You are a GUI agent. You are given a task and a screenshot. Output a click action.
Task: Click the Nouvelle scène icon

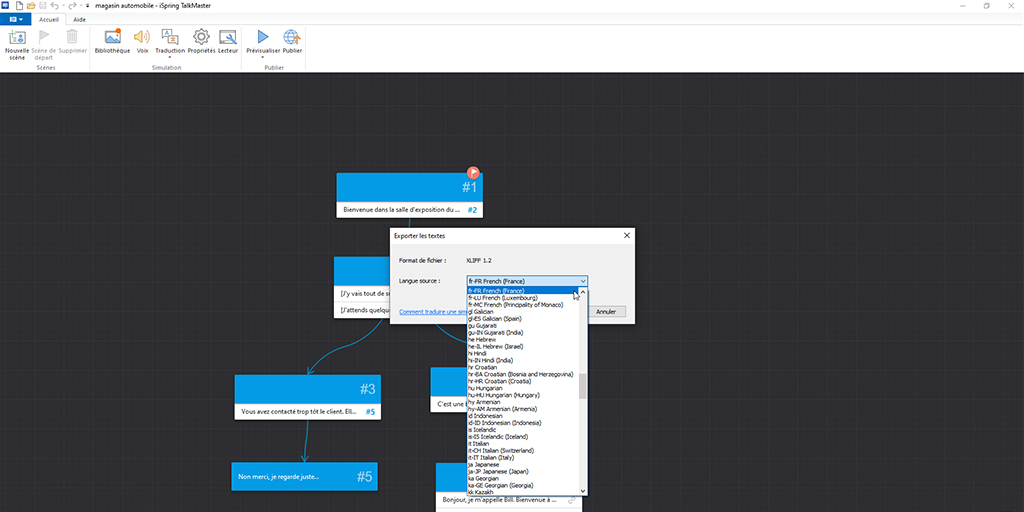pos(17,37)
